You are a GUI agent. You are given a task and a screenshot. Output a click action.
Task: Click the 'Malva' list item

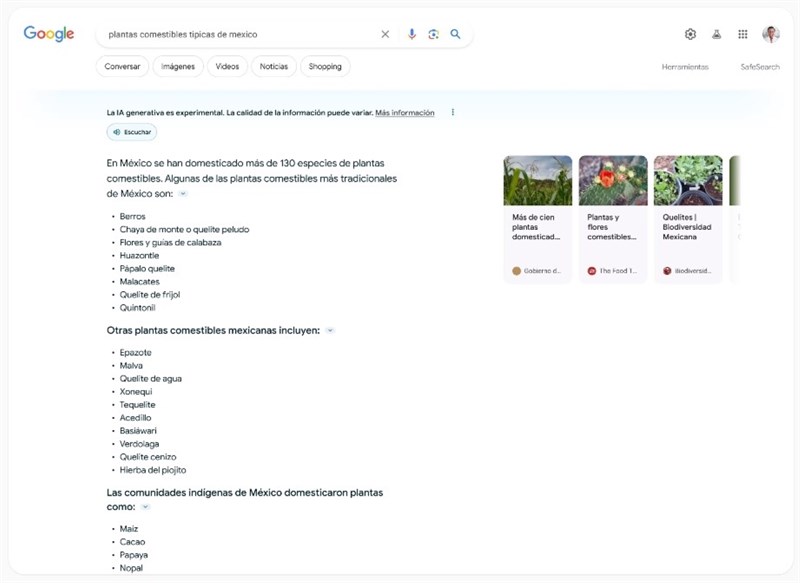[x=131, y=366]
